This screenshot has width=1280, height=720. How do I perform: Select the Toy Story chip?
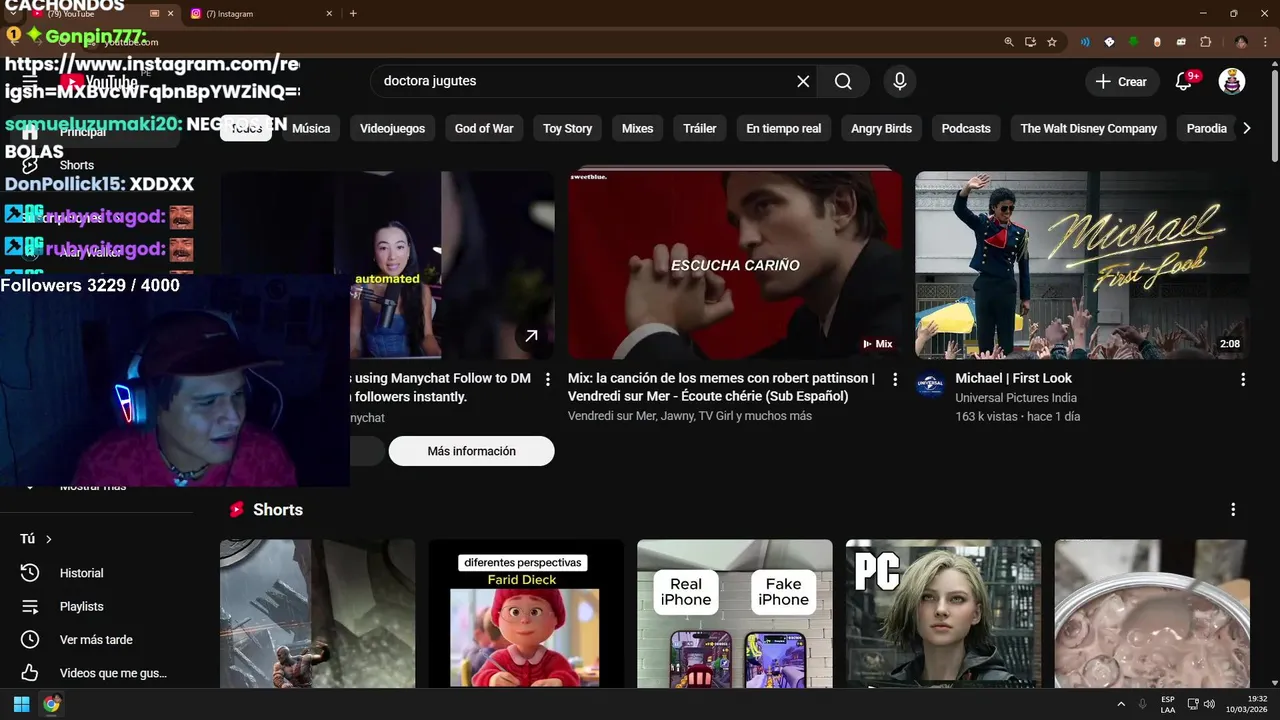[x=567, y=128]
